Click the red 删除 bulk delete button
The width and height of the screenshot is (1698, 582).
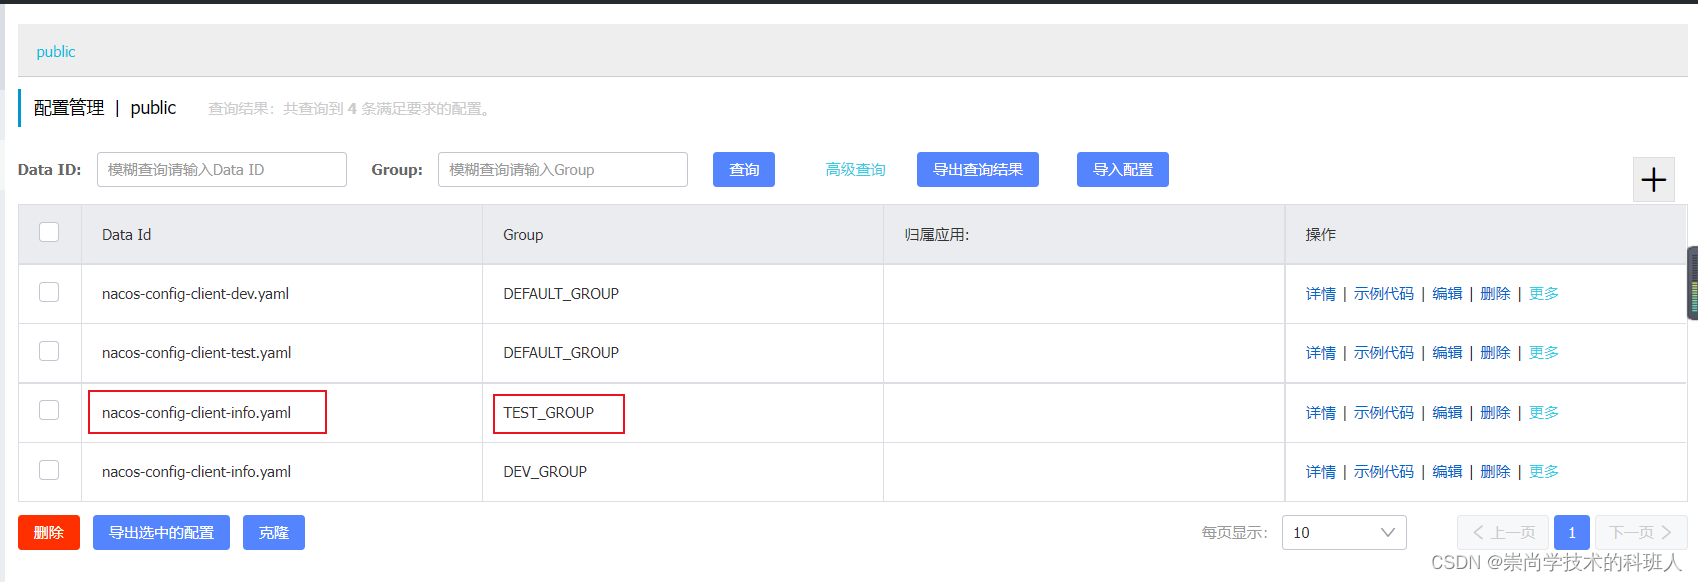pos(49,533)
